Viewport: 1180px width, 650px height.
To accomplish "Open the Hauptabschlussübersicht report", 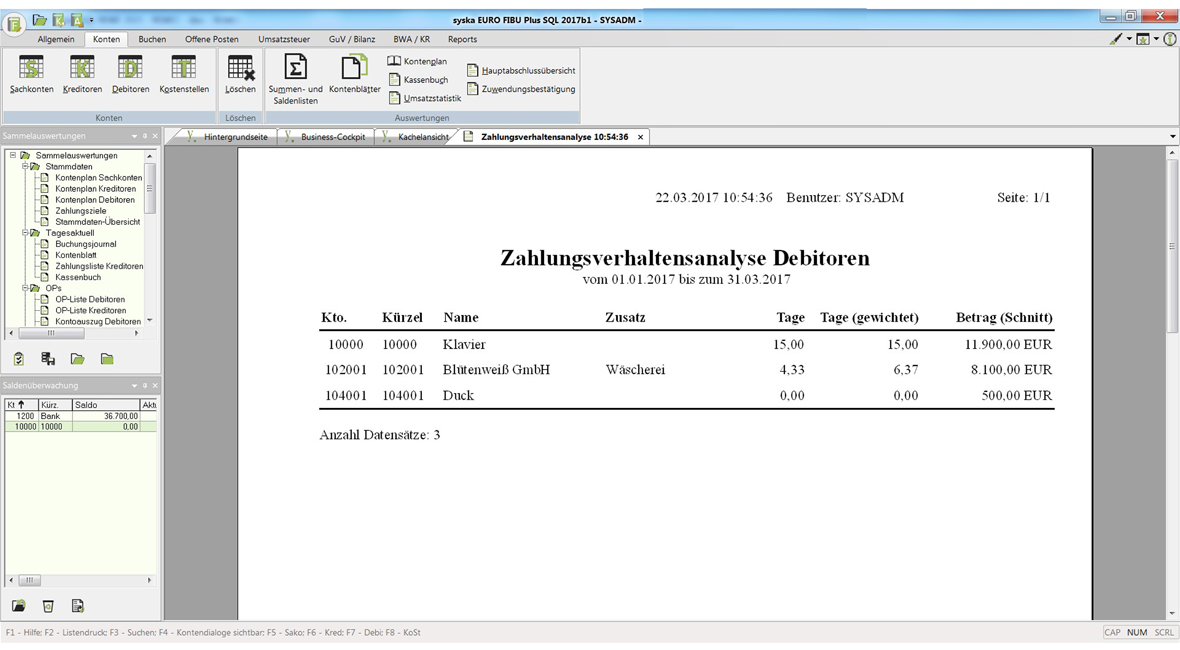I will point(527,71).
